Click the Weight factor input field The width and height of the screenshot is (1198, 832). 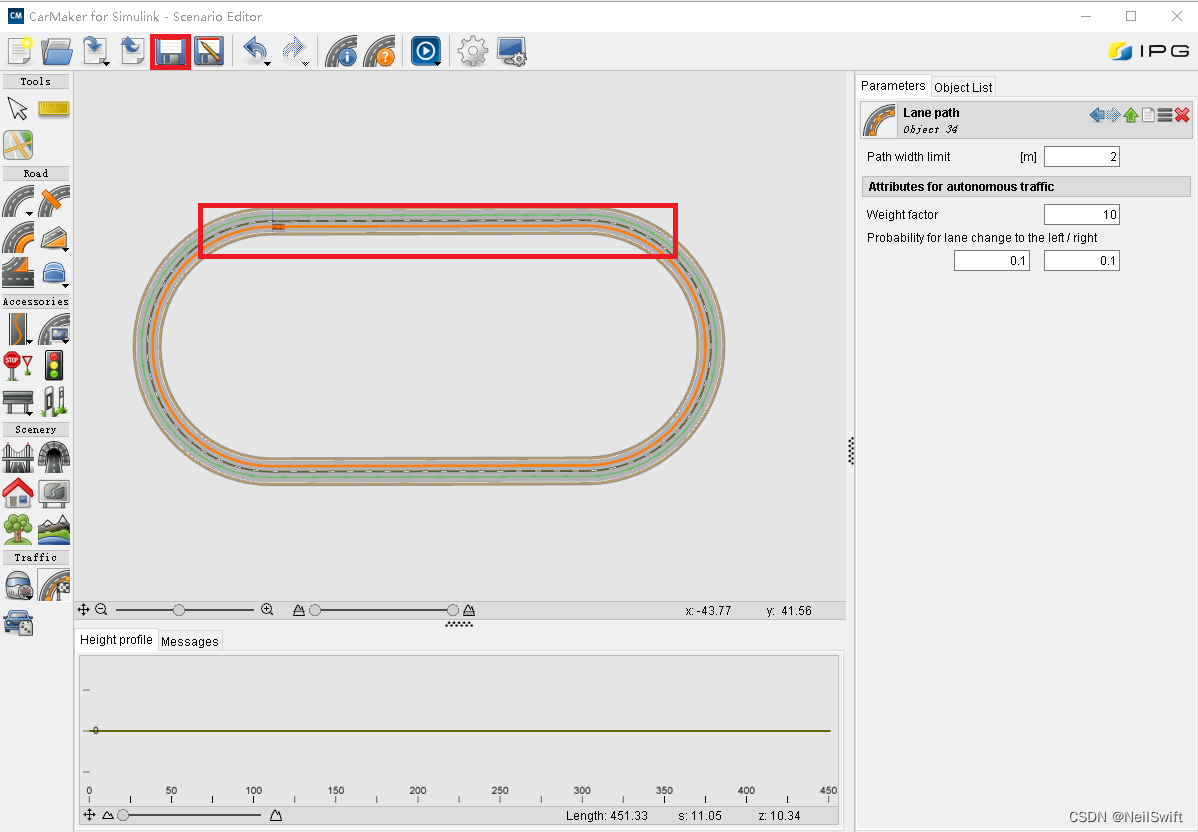click(x=1081, y=215)
